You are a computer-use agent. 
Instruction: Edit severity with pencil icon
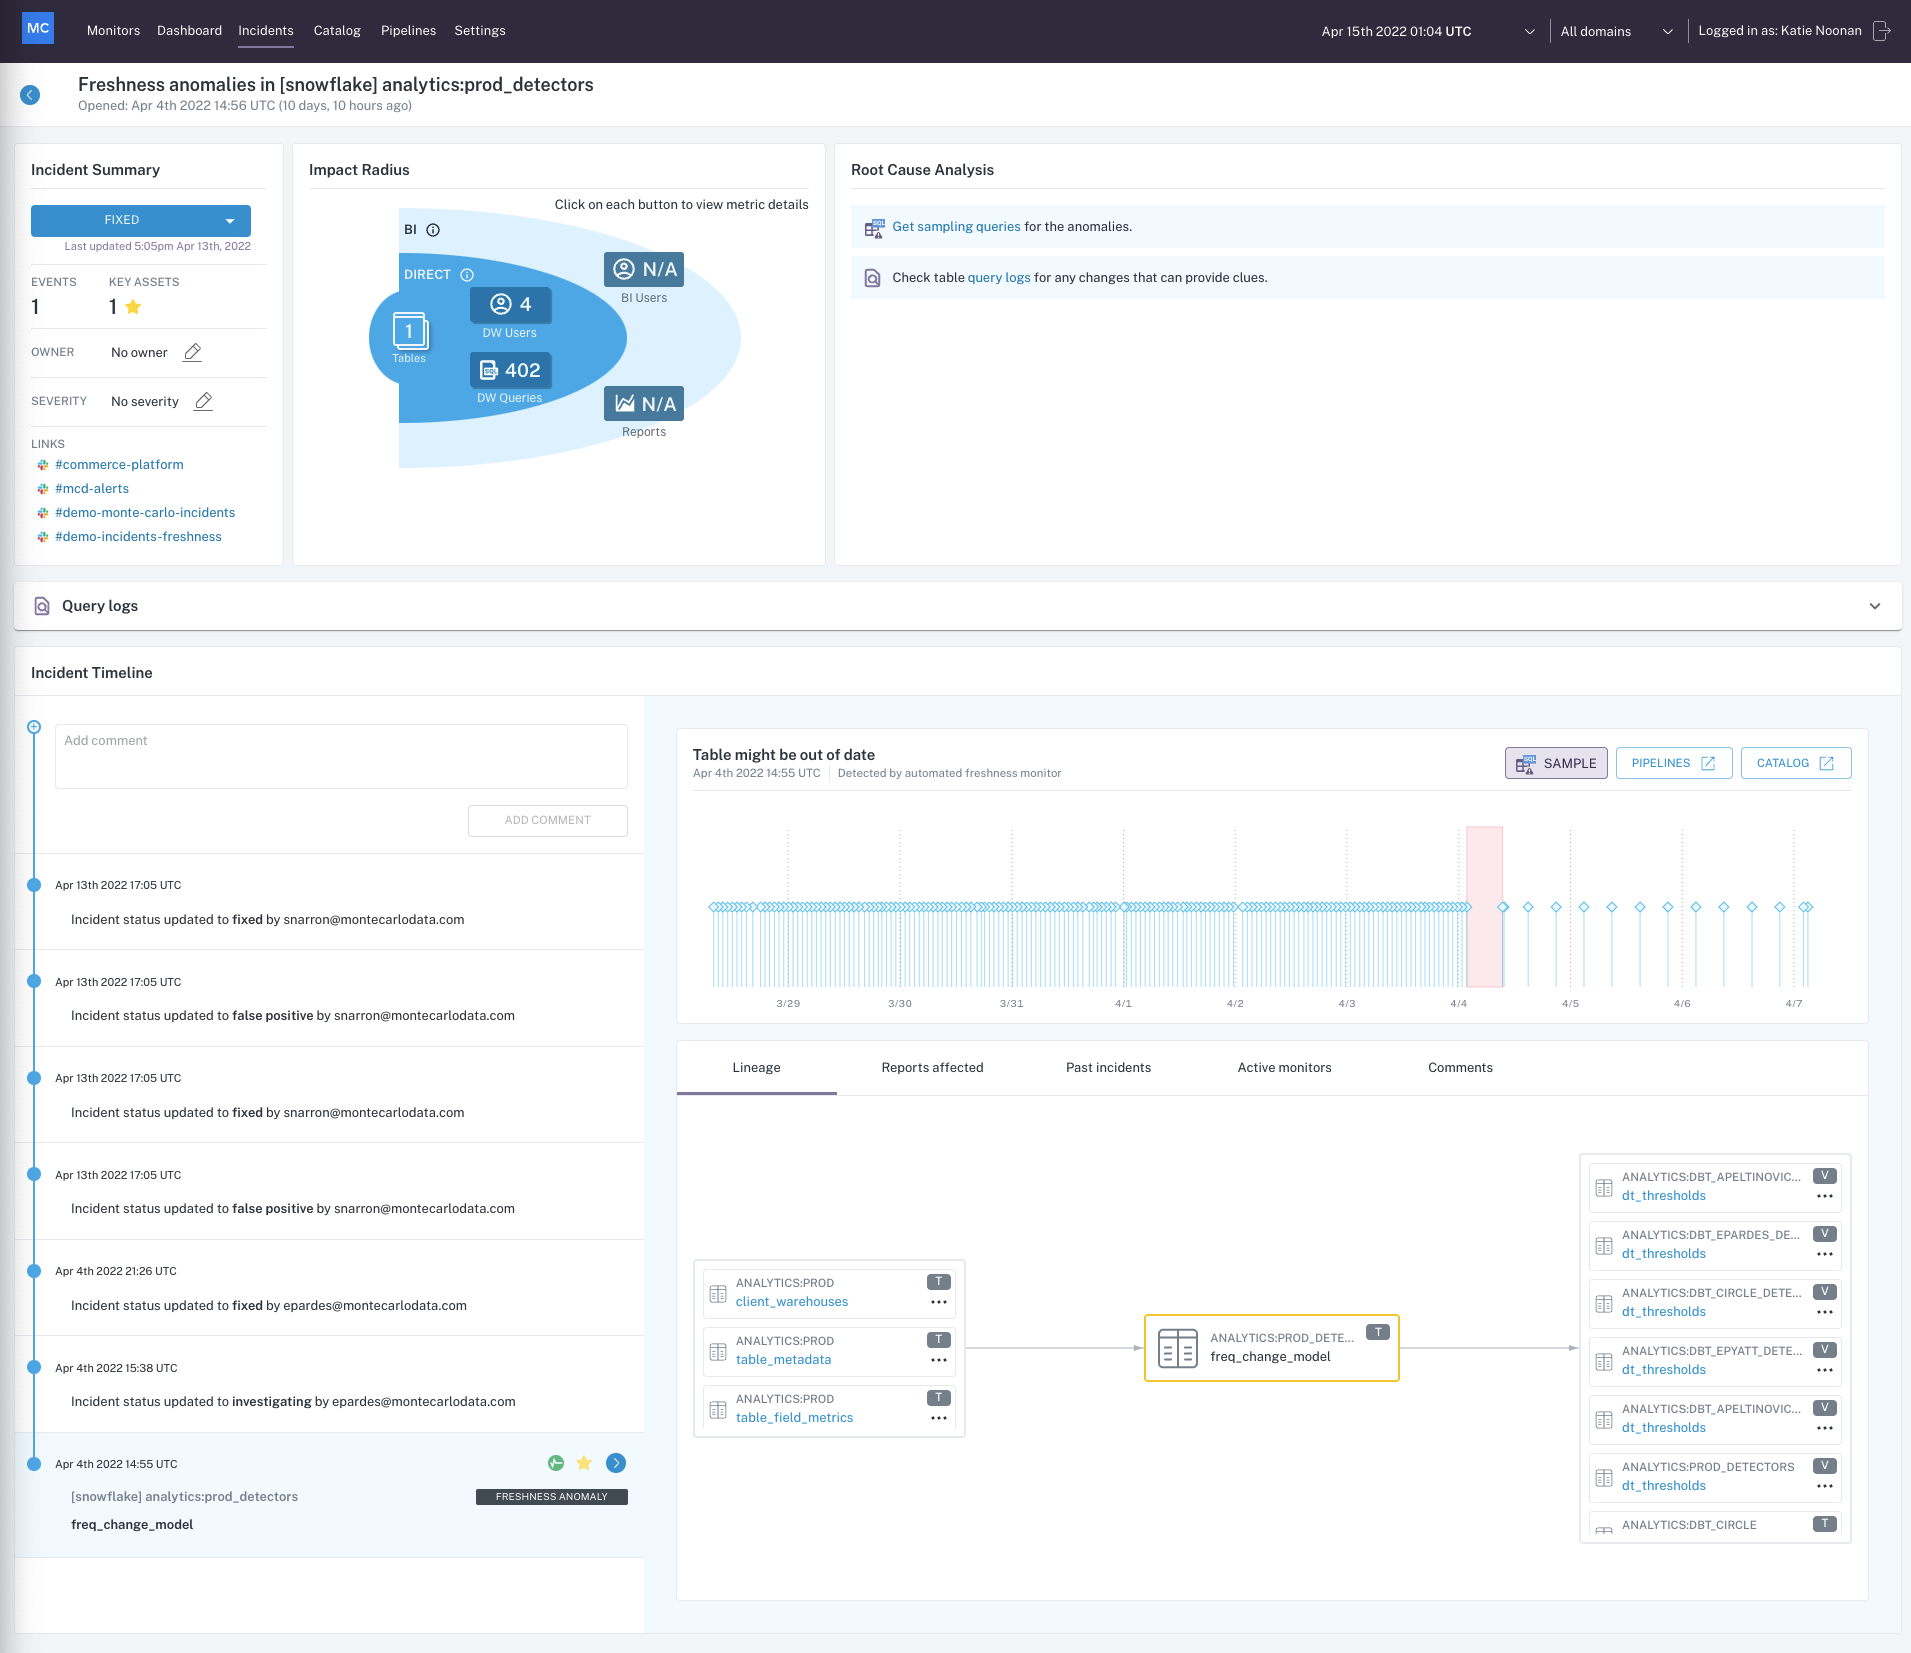[203, 401]
